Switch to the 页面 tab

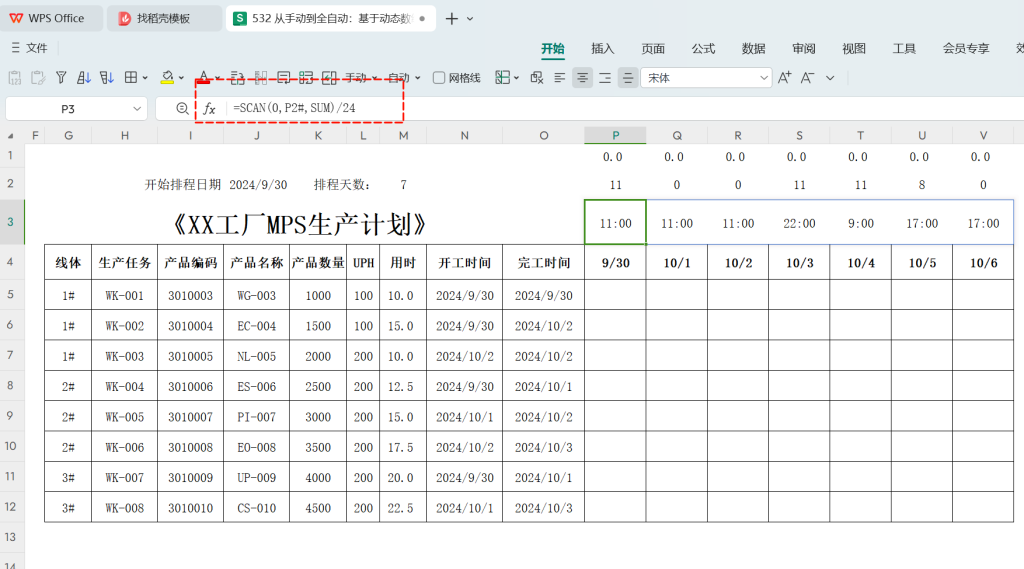(x=653, y=48)
